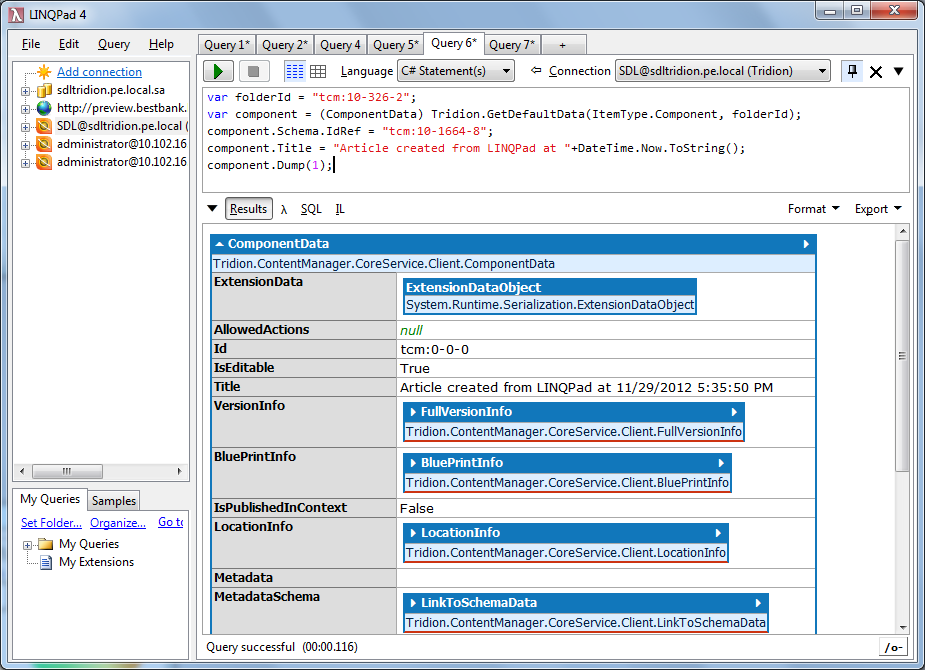The width and height of the screenshot is (925, 670).
Task: Run the query with the green Execute button
Action: tap(219, 71)
